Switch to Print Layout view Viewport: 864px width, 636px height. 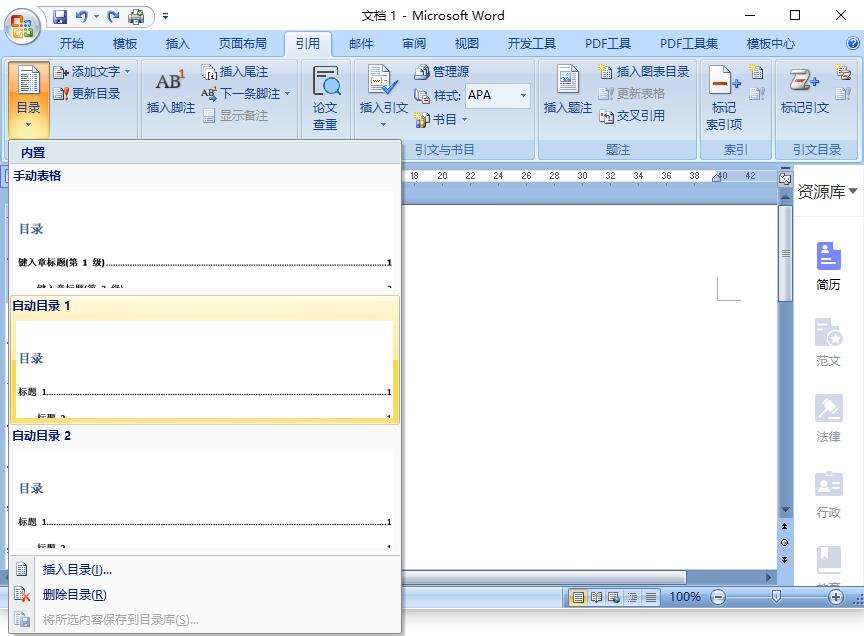(577, 597)
